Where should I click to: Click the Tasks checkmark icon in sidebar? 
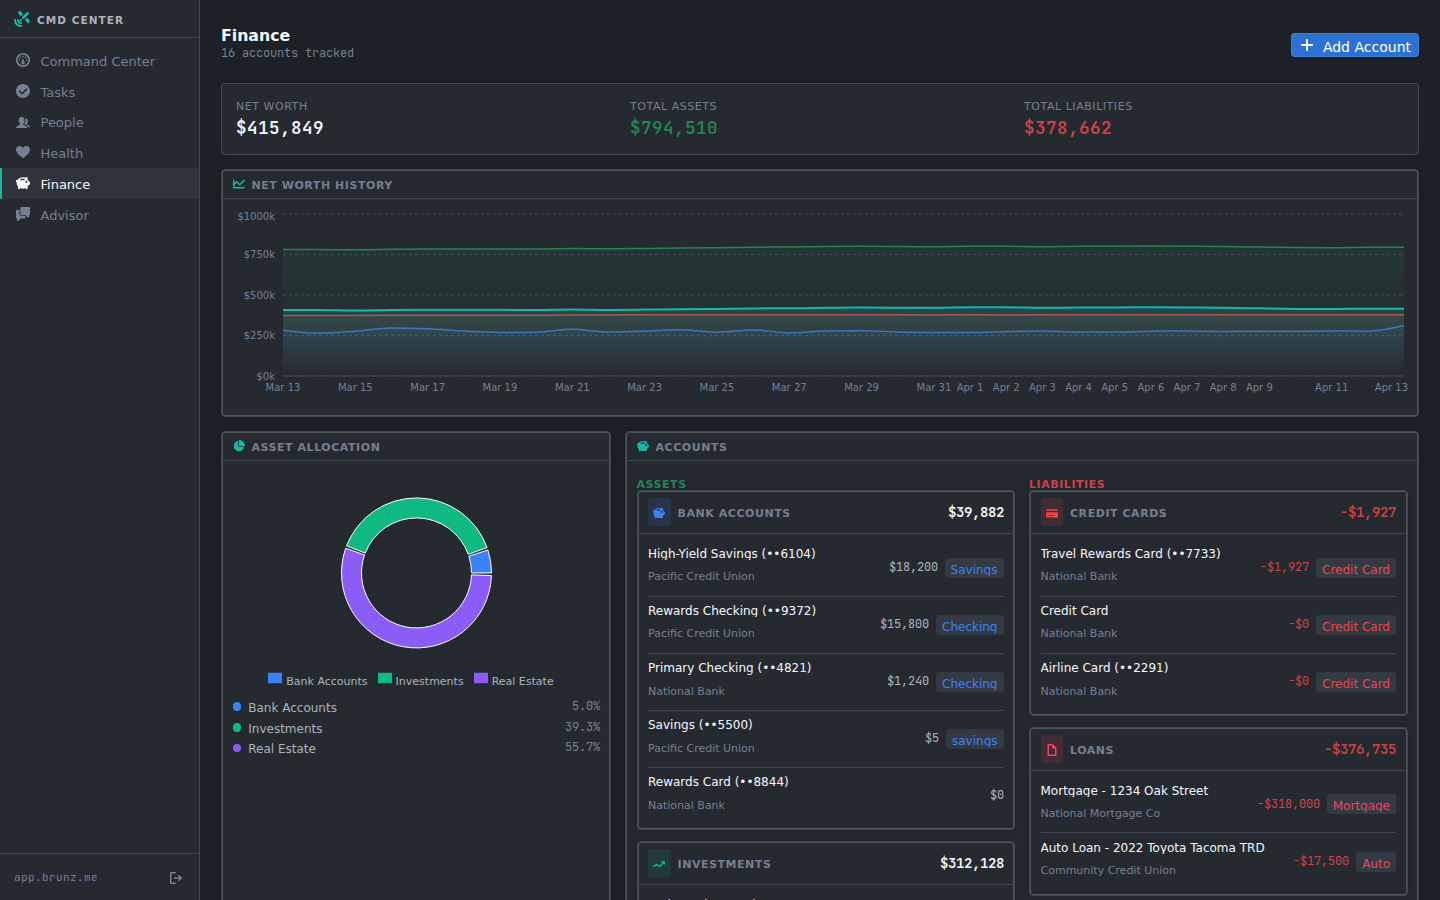point(23,92)
